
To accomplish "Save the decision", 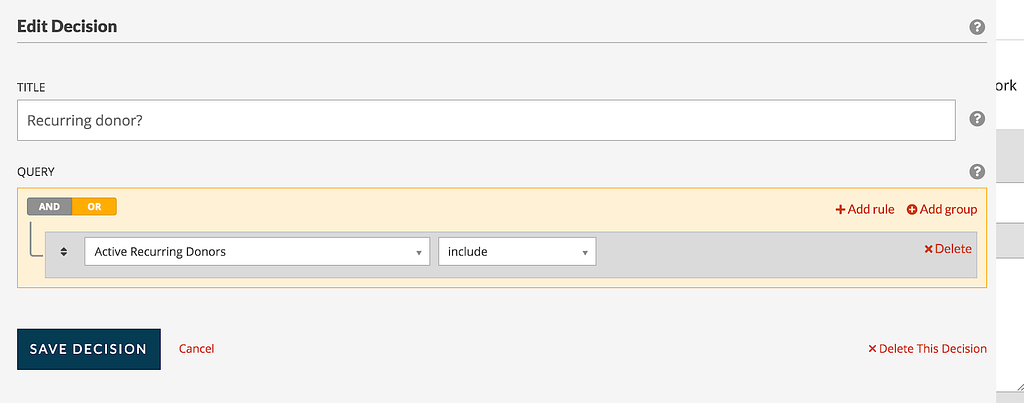I will pos(88,349).
